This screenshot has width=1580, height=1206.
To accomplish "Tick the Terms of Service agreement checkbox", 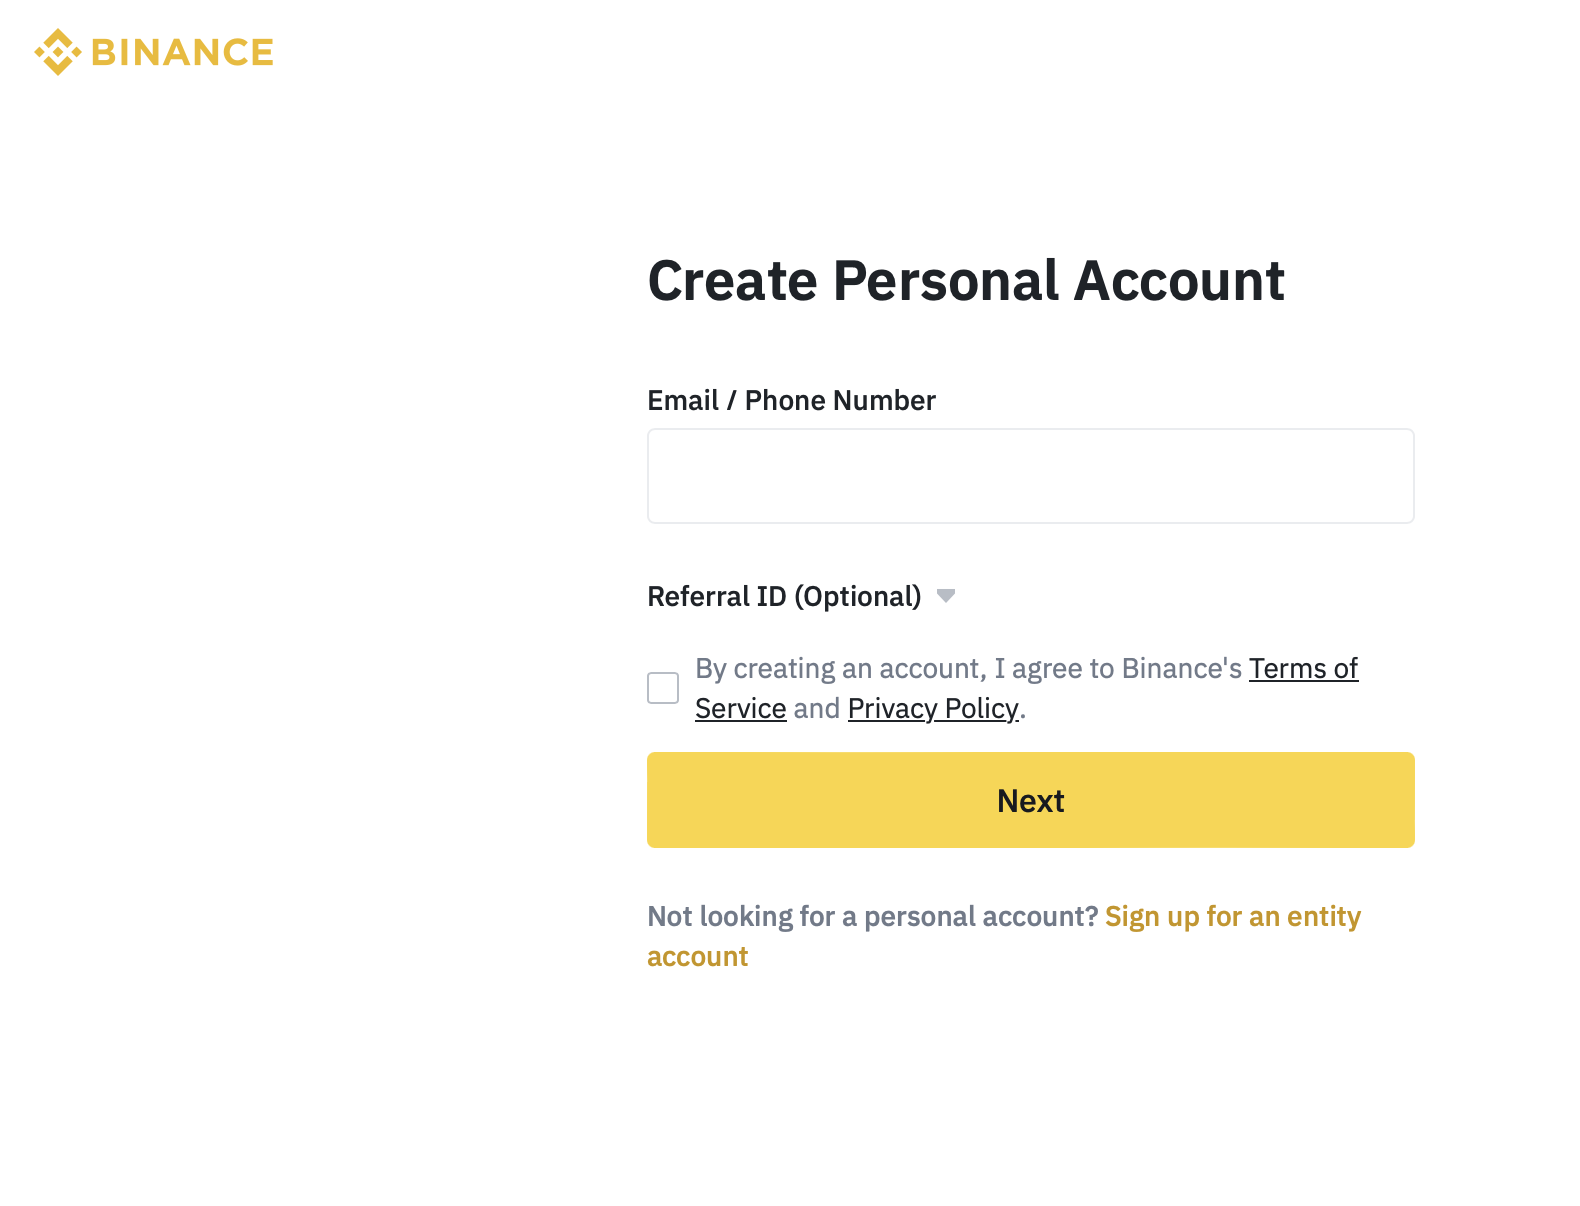I will (x=663, y=688).
